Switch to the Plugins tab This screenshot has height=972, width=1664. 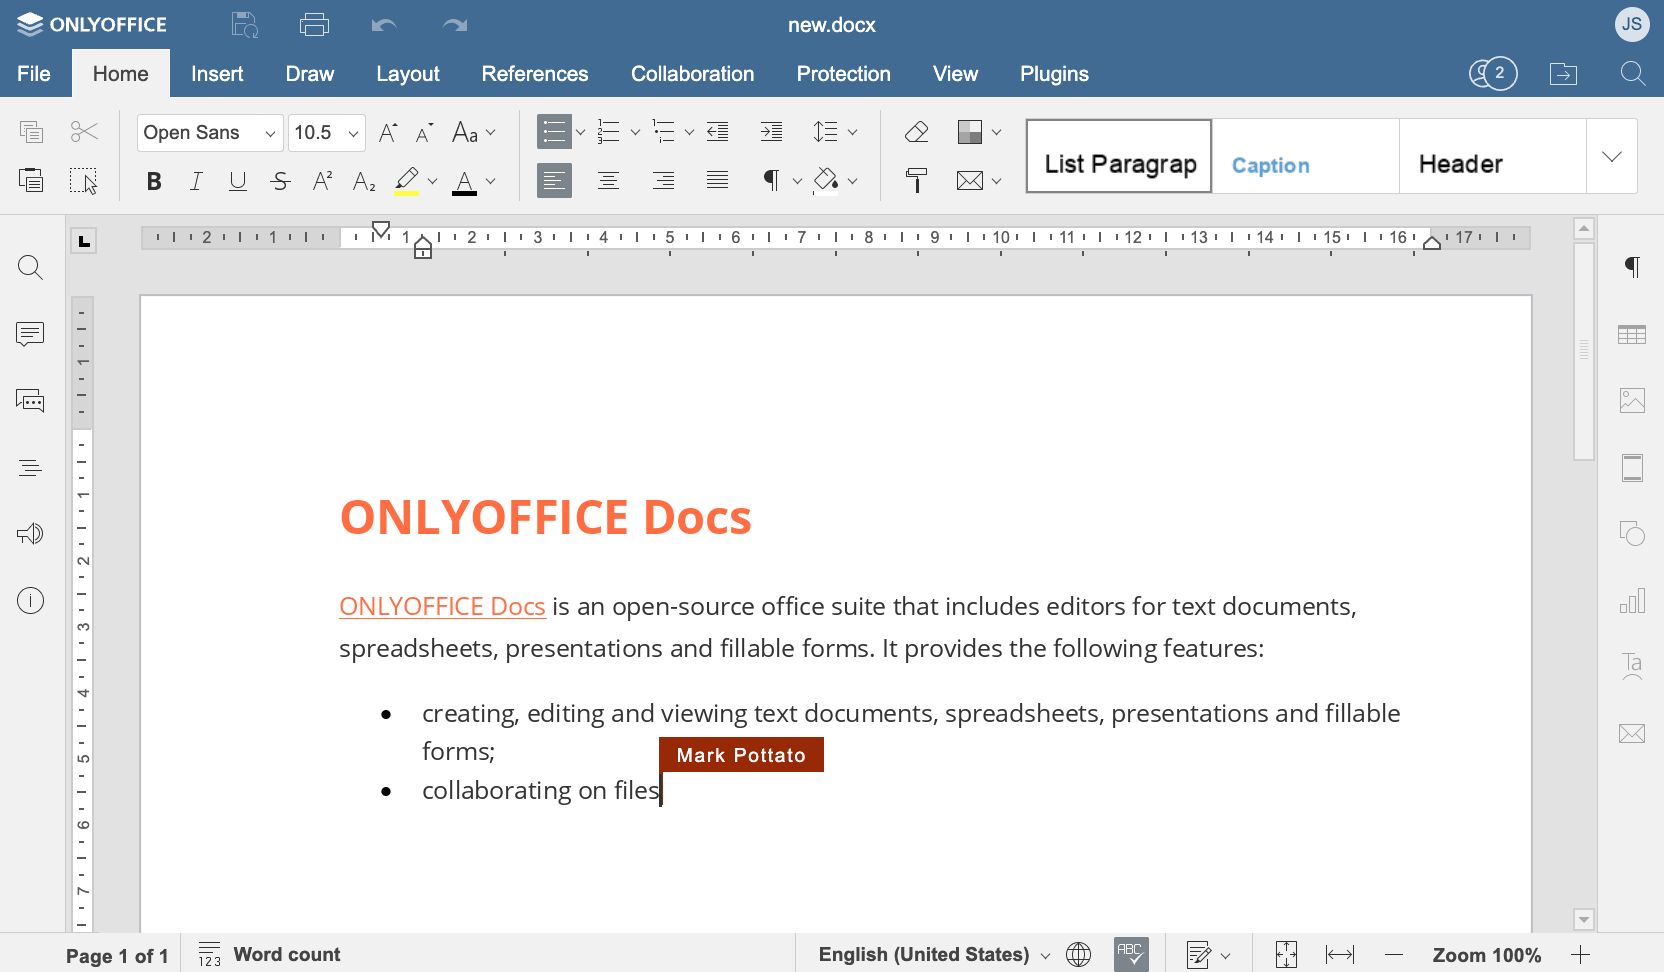pos(1054,73)
